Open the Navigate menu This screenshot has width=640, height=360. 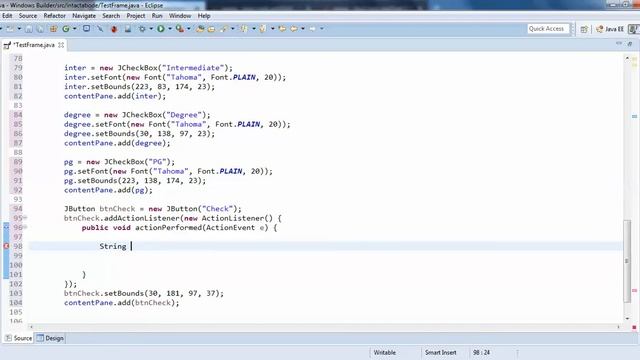84,16
